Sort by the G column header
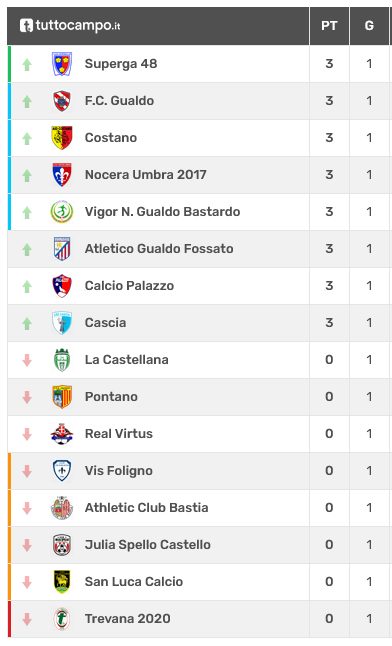The width and height of the screenshot is (392, 646). [x=369, y=26]
